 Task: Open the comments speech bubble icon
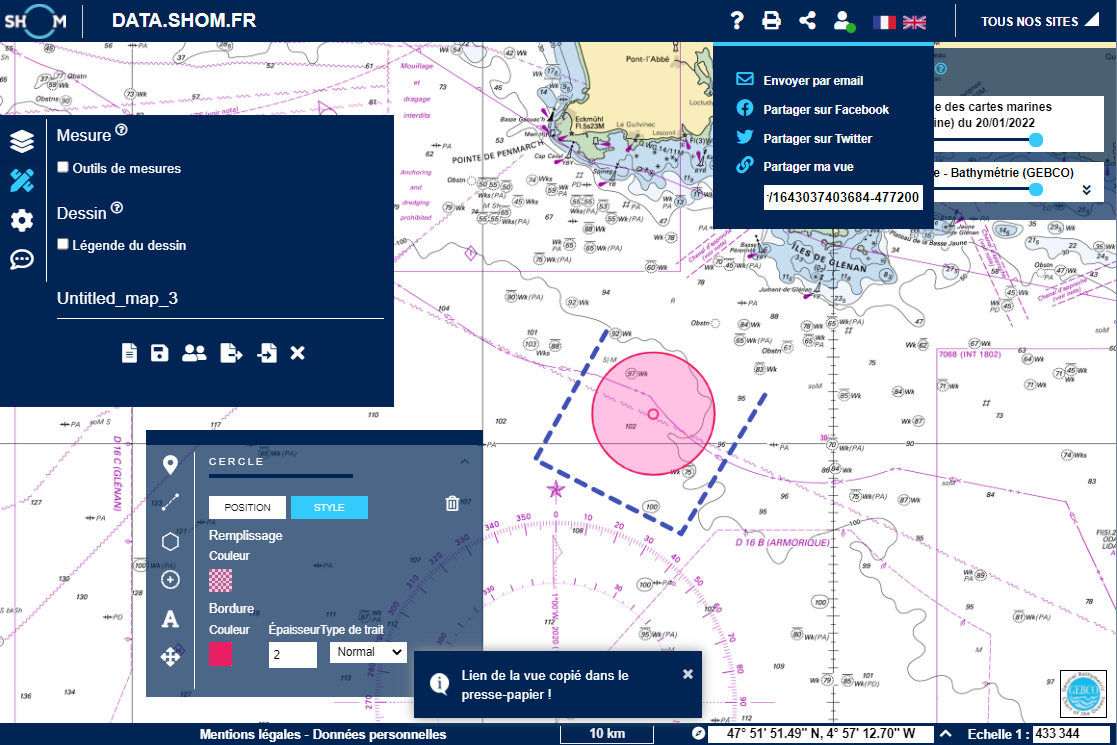[22, 259]
